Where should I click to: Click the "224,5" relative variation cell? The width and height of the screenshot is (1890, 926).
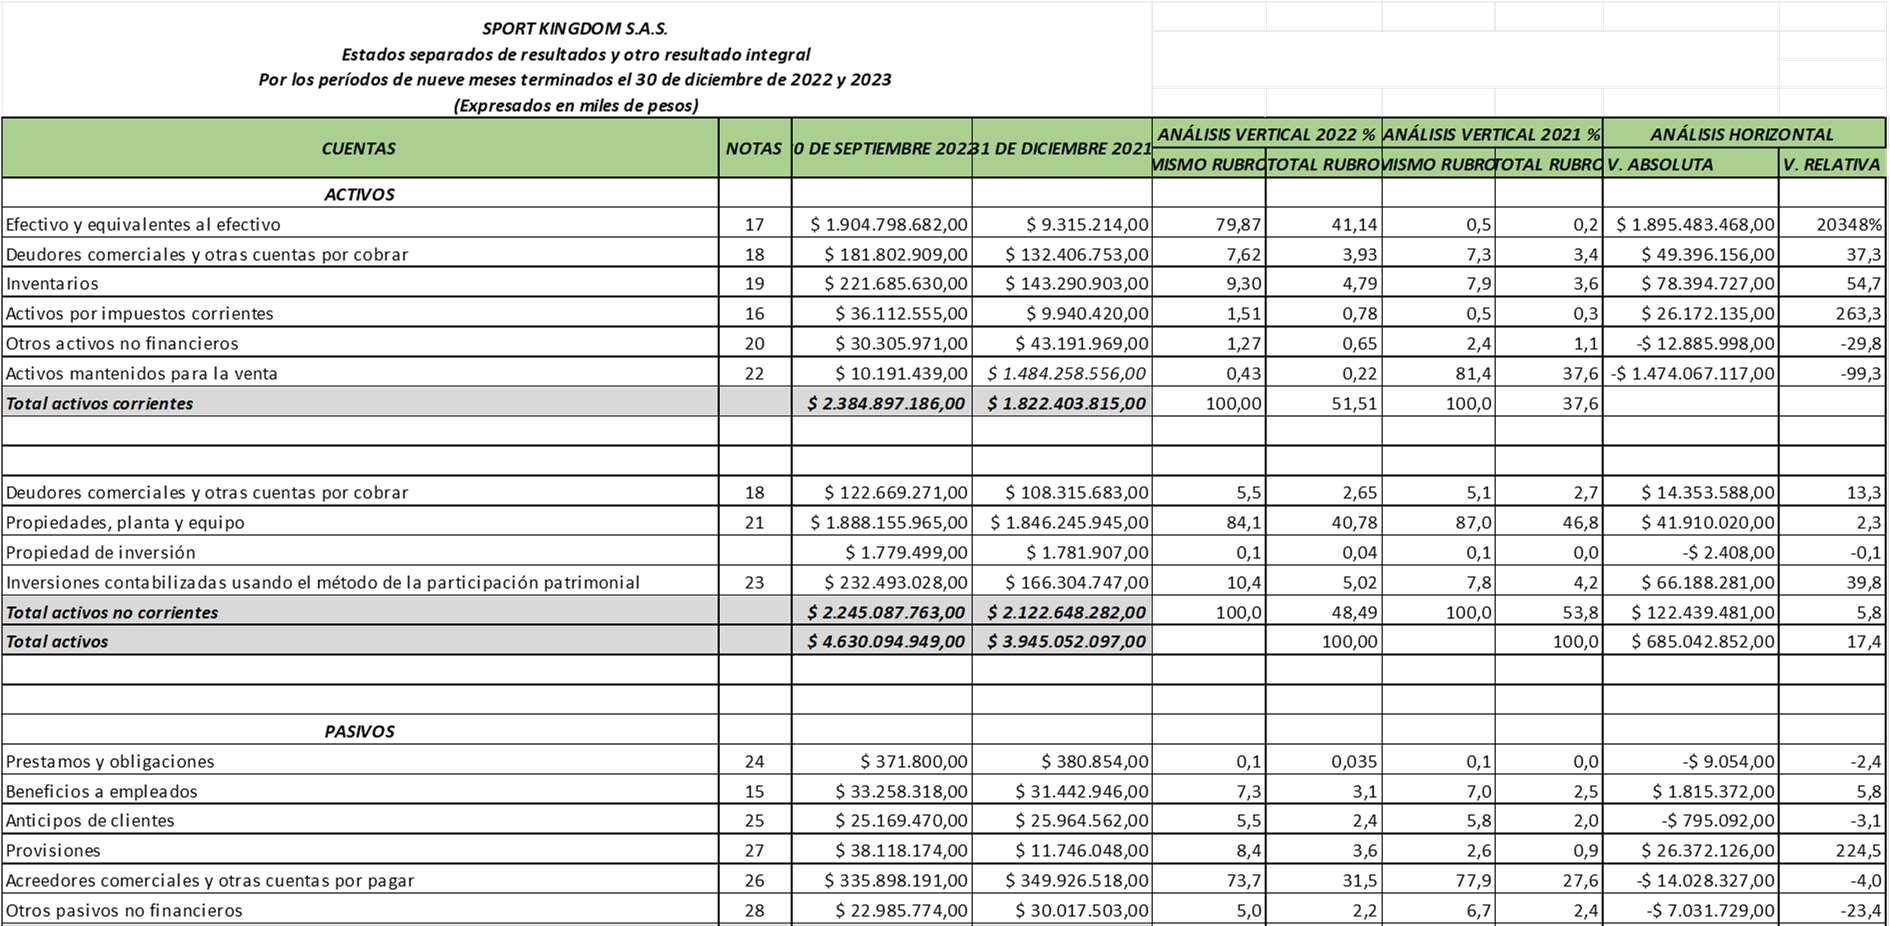[x=1832, y=850]
